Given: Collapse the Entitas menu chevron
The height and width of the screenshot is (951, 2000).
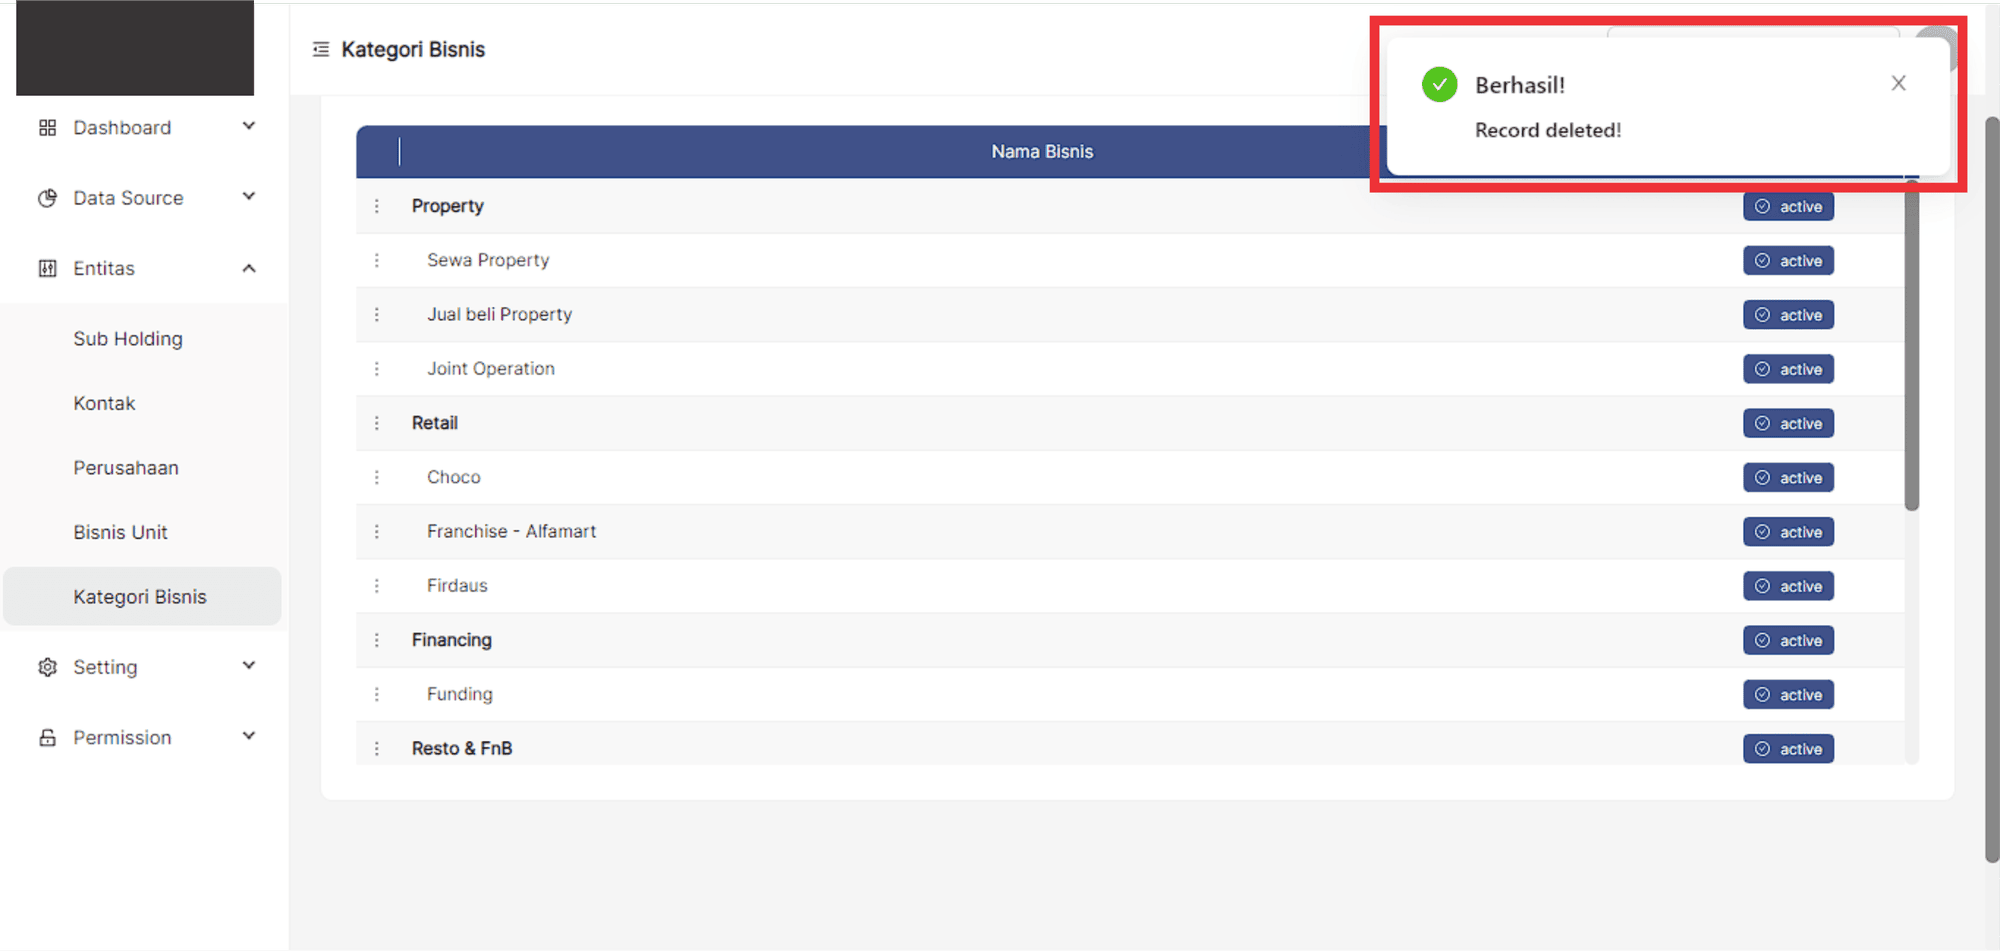Looking at the screenshot, I should pos(249,268).
